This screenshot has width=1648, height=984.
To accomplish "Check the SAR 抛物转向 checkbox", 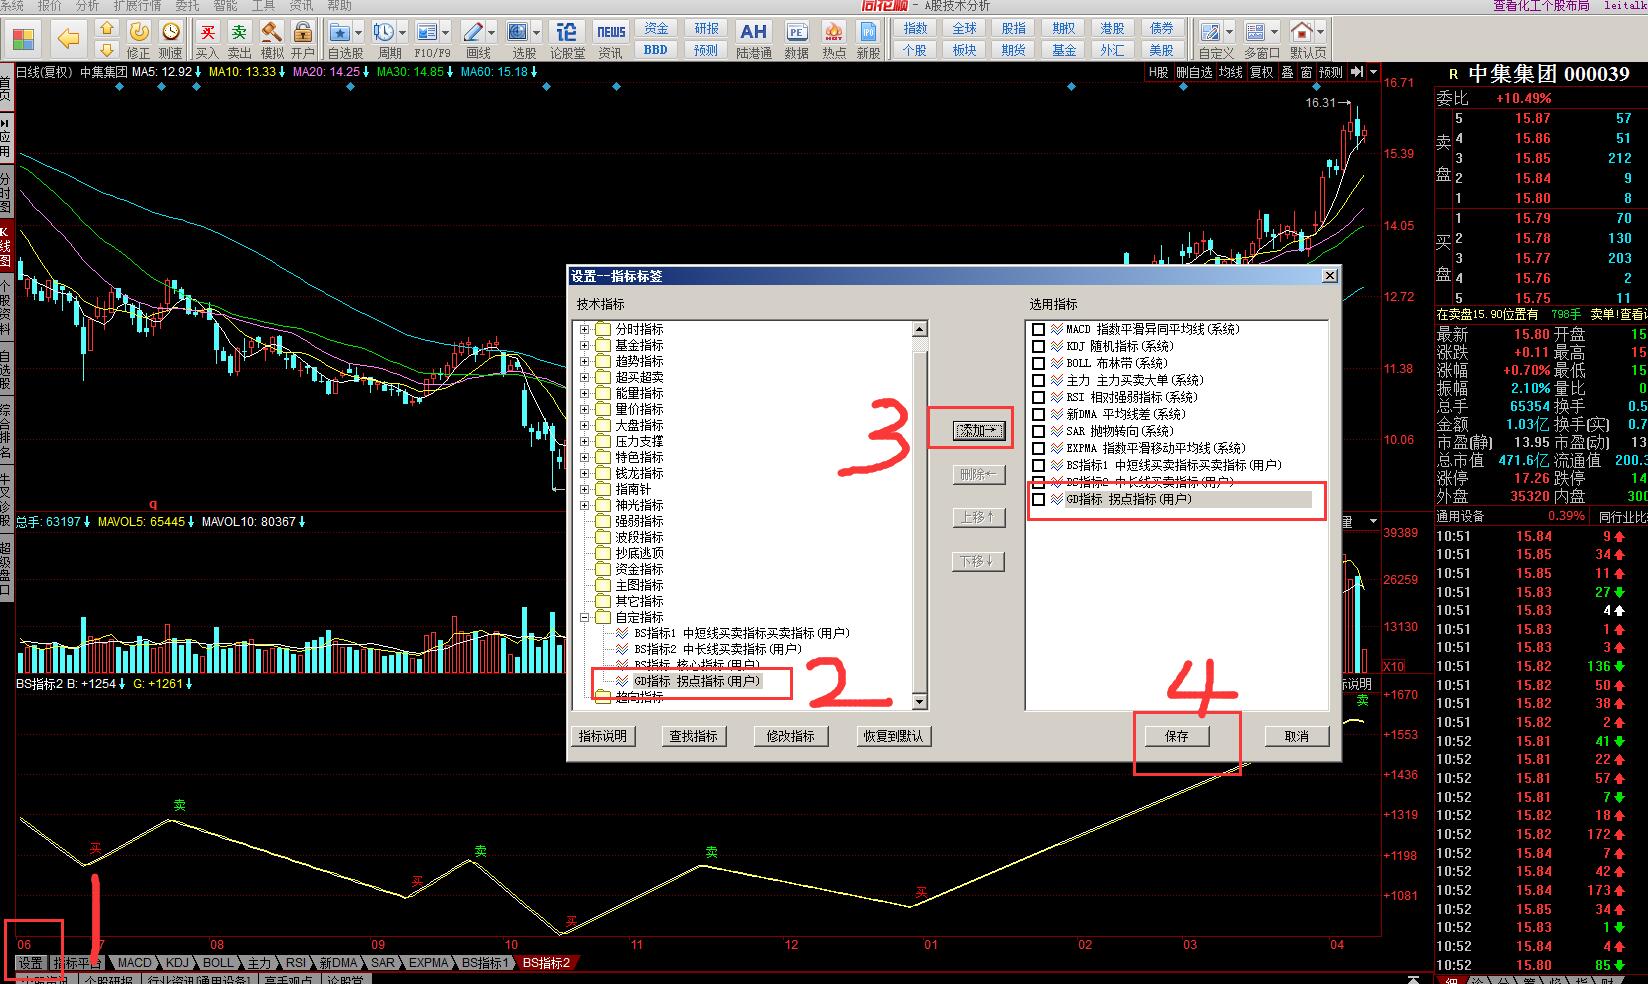I will click(1038, 431).
